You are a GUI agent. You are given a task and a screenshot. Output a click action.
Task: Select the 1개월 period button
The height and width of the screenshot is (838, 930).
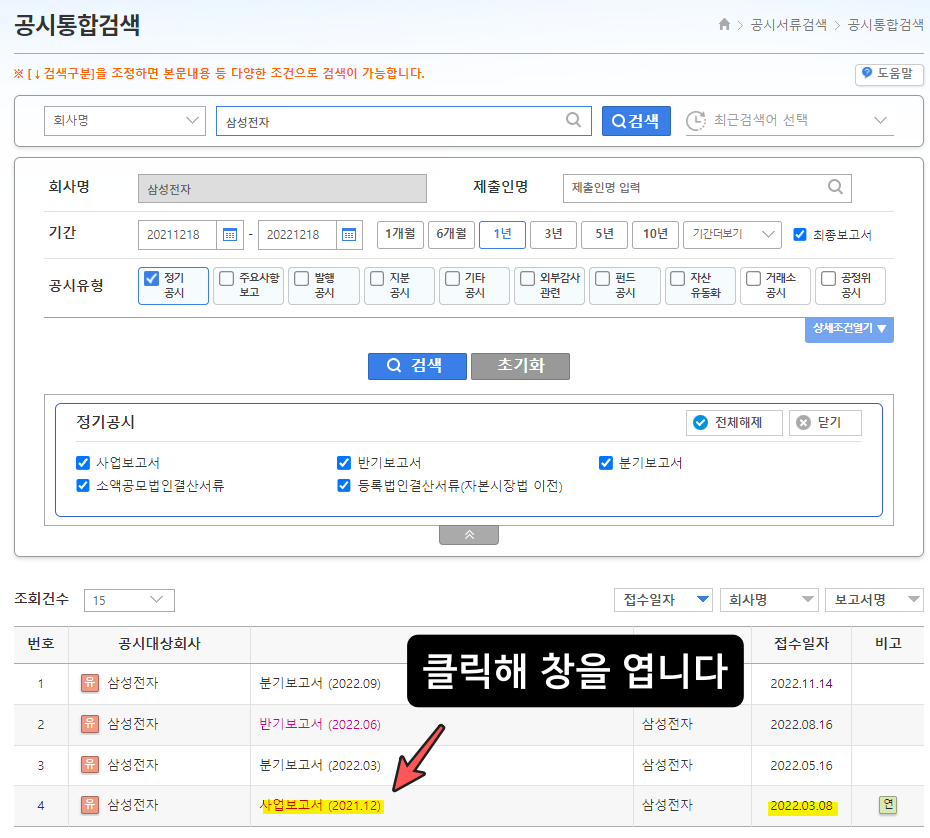(x=400, y=234)
